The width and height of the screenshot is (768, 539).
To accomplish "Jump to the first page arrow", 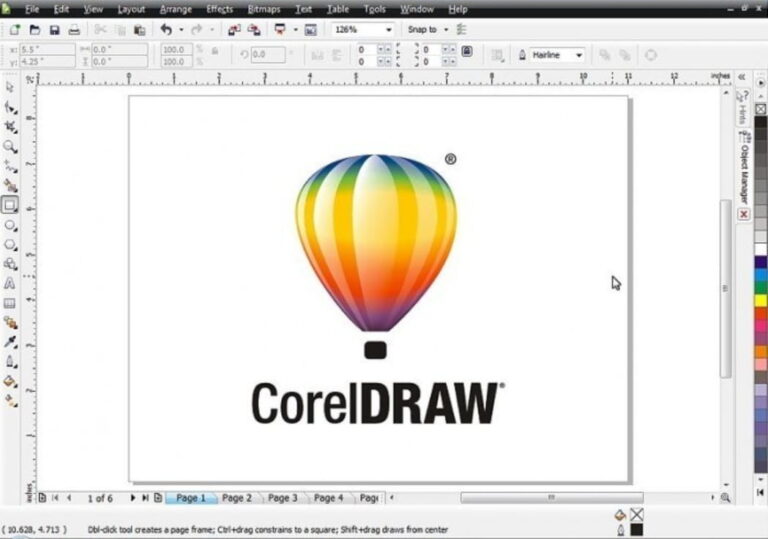I will click(x=55, y=498).
